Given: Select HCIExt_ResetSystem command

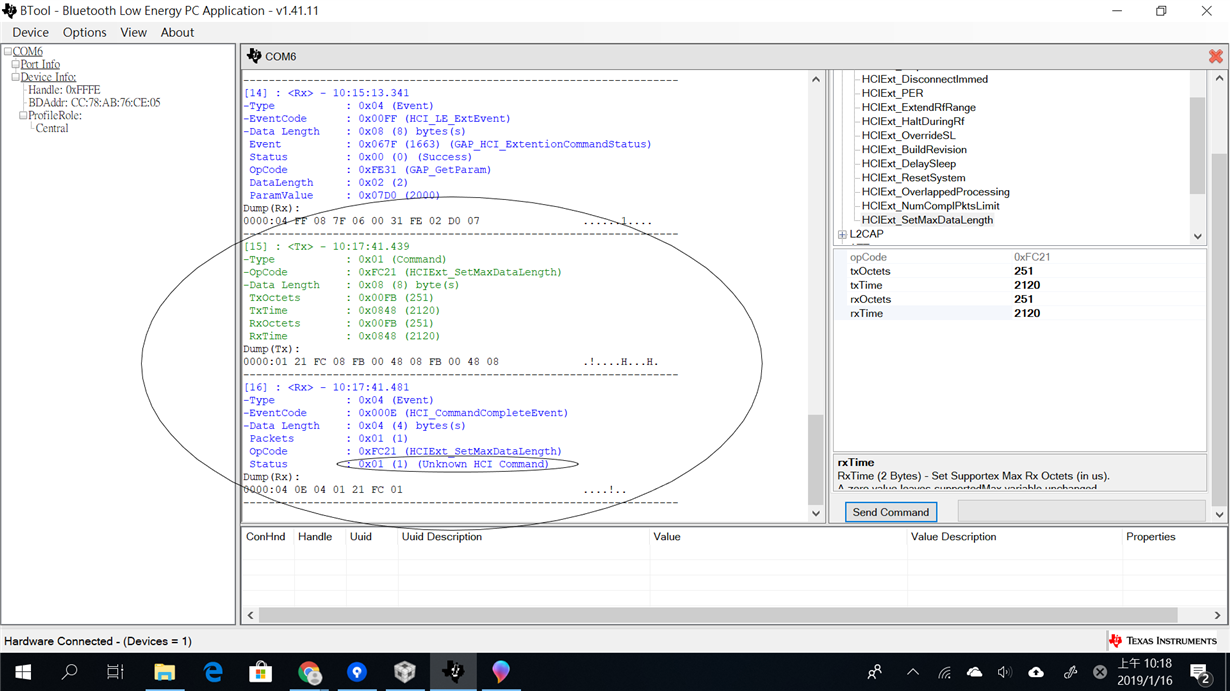Looking at the screenshot, I should [913, 177].
